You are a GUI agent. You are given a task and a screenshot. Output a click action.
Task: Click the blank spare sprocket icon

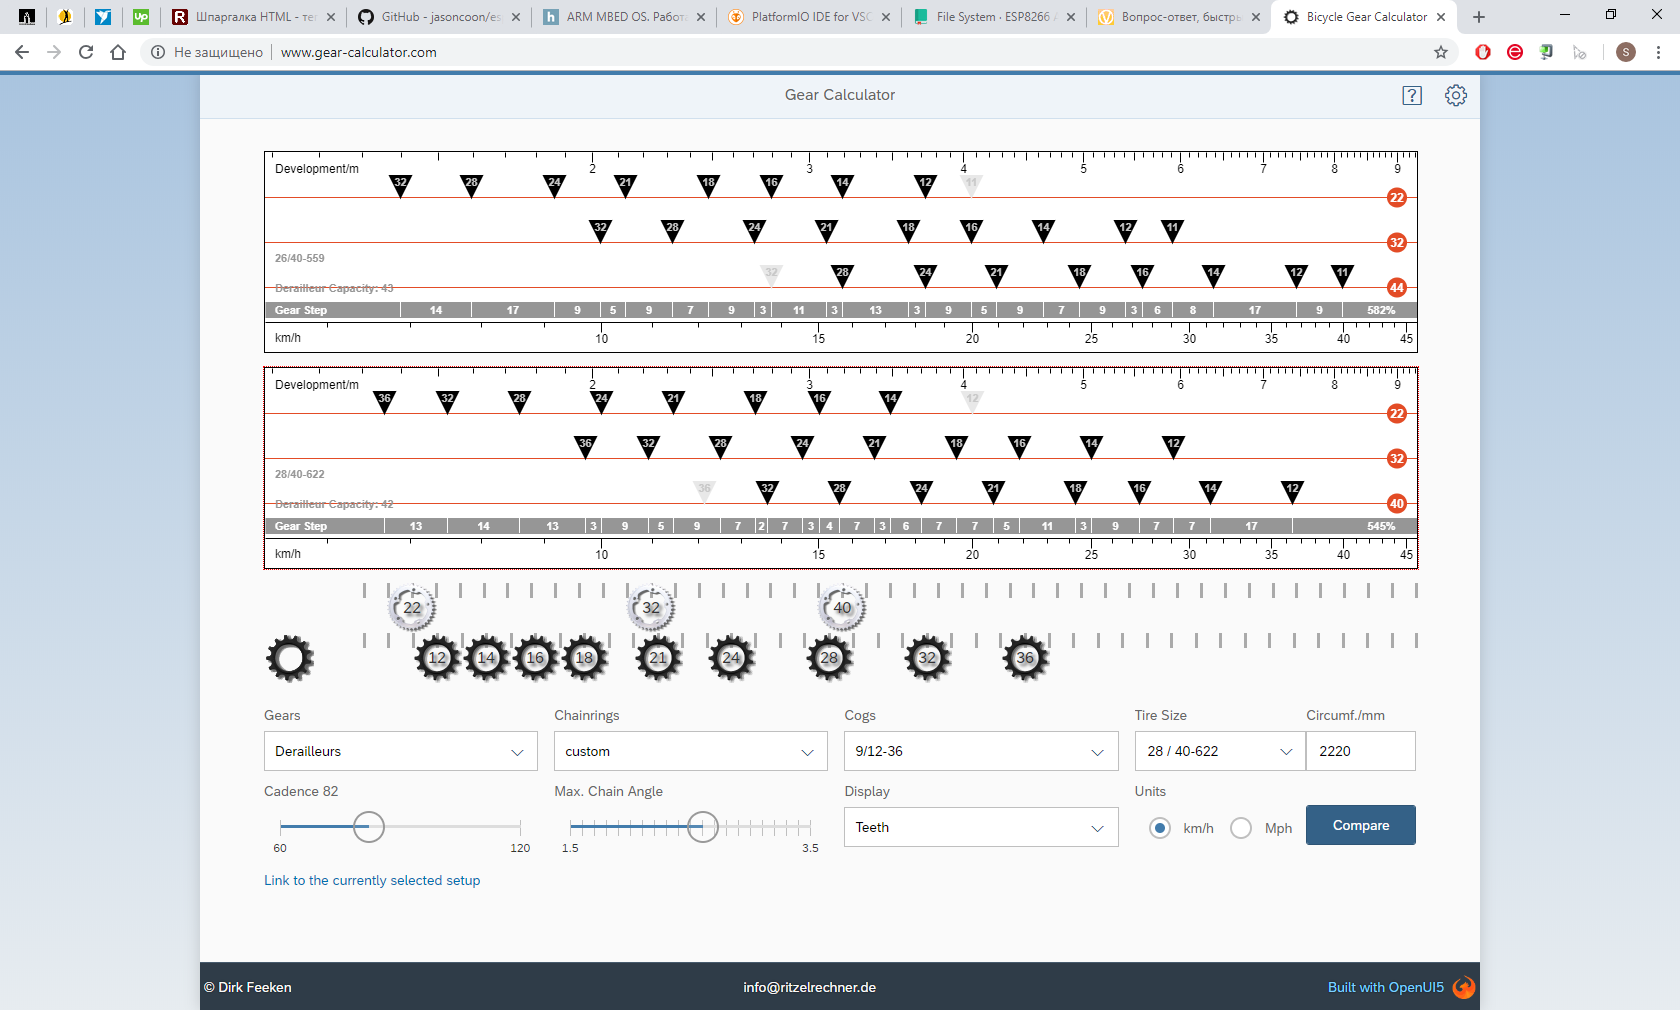pyautogui.click(x=290, y=658)
